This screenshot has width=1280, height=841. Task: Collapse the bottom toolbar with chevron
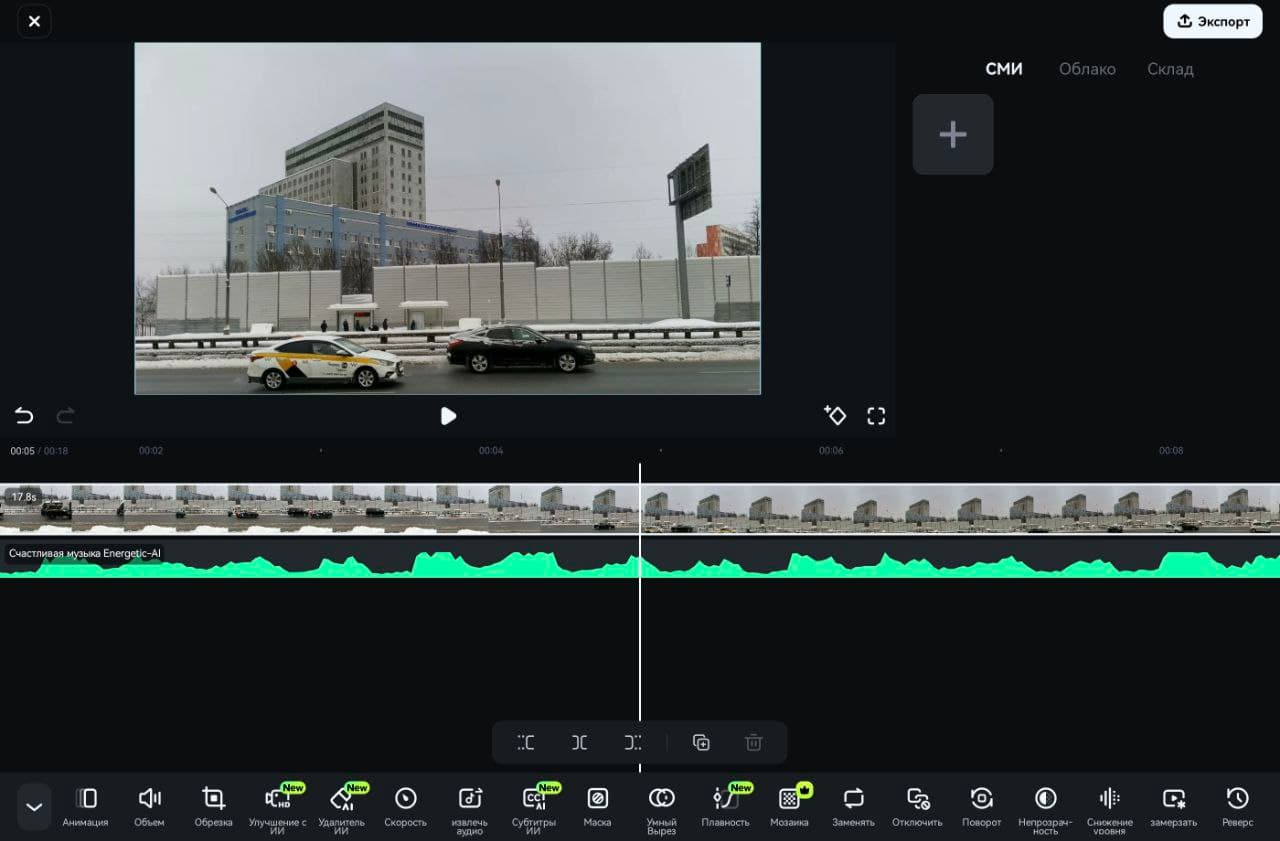pyautogui.click(x=34, y=807)
